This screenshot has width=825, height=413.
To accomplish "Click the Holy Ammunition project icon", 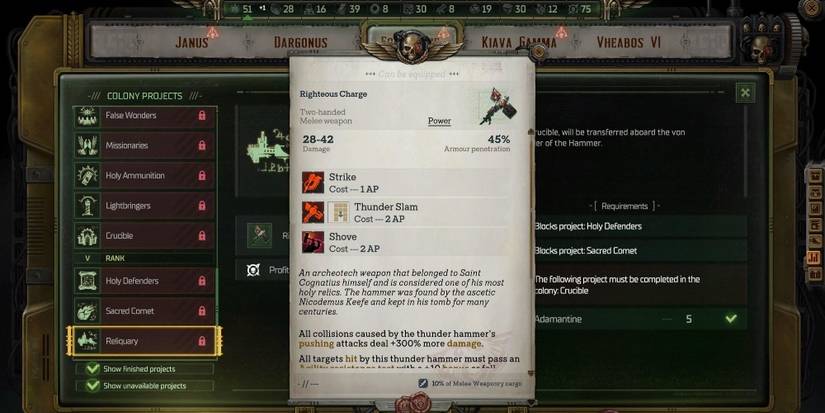I will (x=87, y=176).
